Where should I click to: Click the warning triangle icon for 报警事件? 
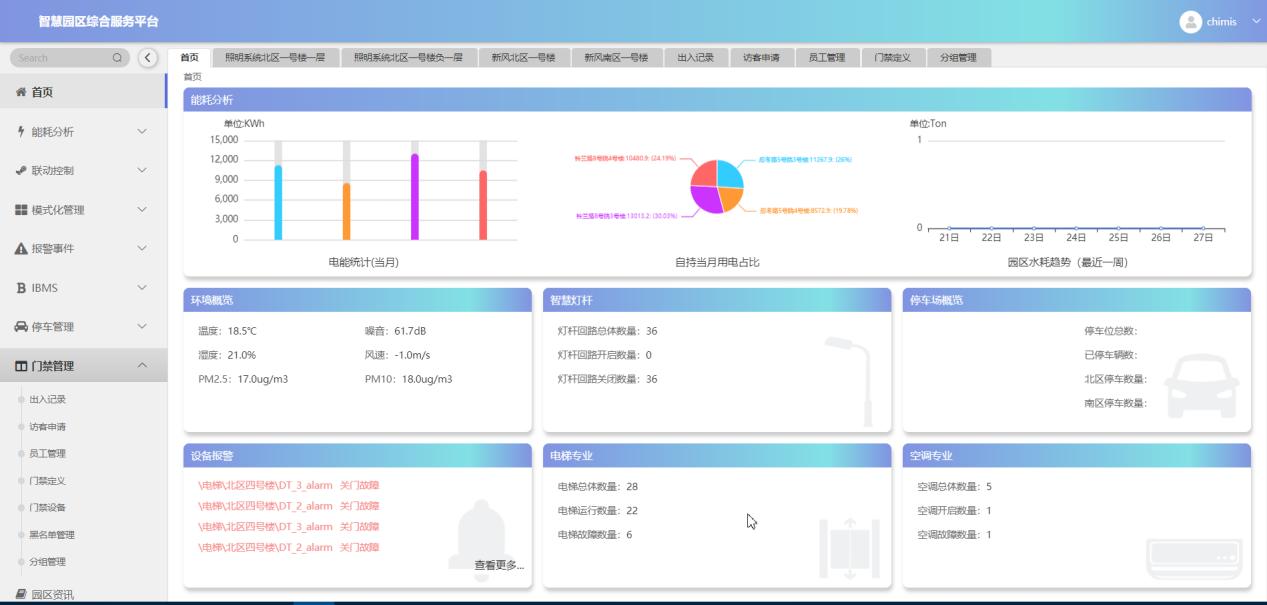pyautogui.click(x=21, y=249)
